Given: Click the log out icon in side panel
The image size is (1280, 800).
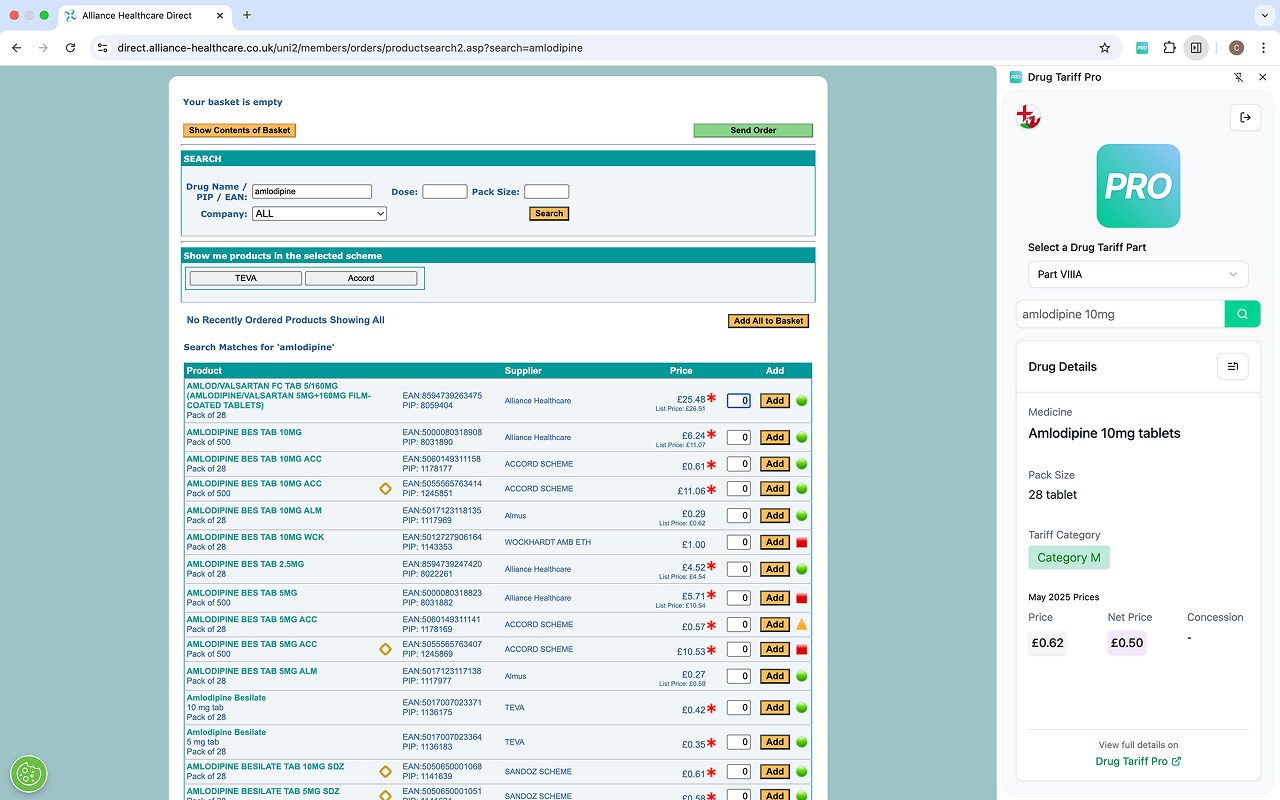Looking at the screenshot, I should (1245, 118).
